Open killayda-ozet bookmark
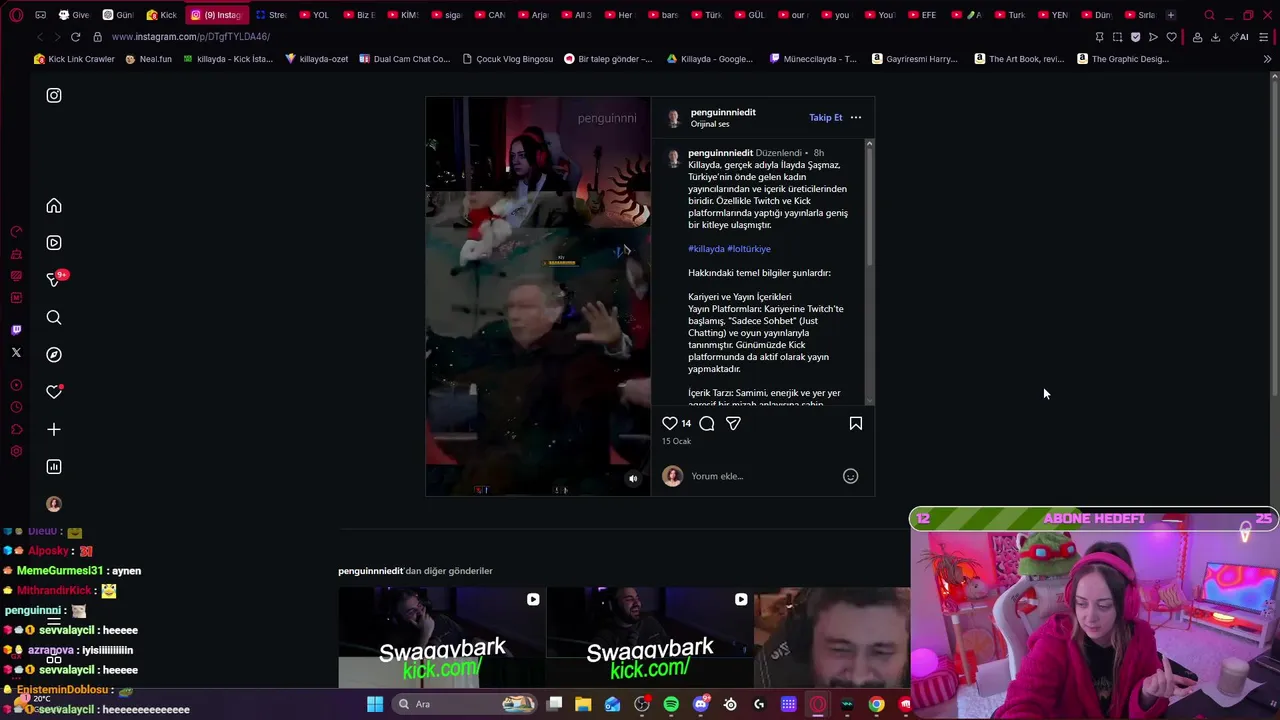This screenshot has width=1280, height=720. (317, 59)
